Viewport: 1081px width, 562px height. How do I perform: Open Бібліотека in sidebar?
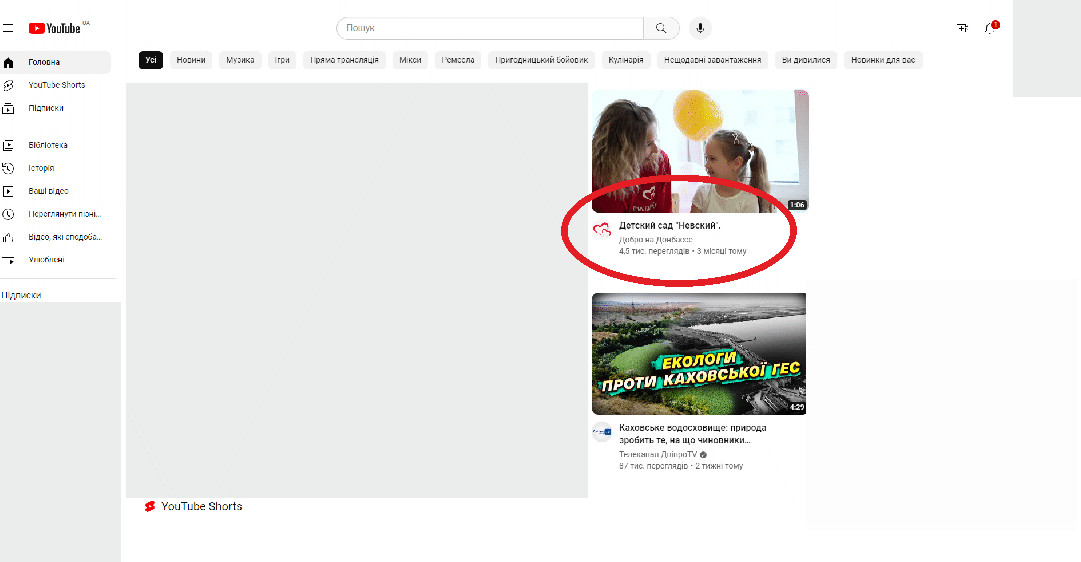(55, 145)
